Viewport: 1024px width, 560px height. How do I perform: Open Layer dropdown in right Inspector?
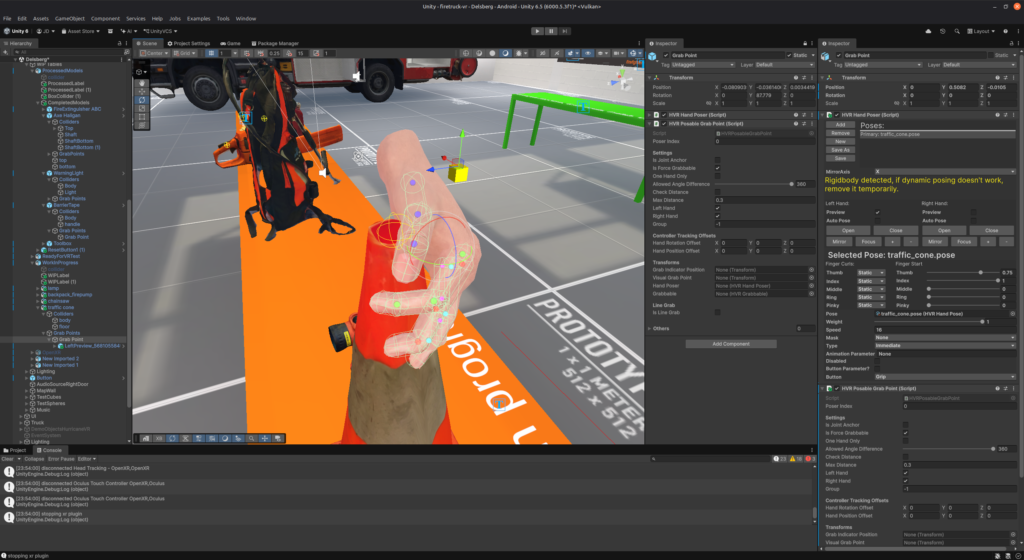click(x=982, y=65)
